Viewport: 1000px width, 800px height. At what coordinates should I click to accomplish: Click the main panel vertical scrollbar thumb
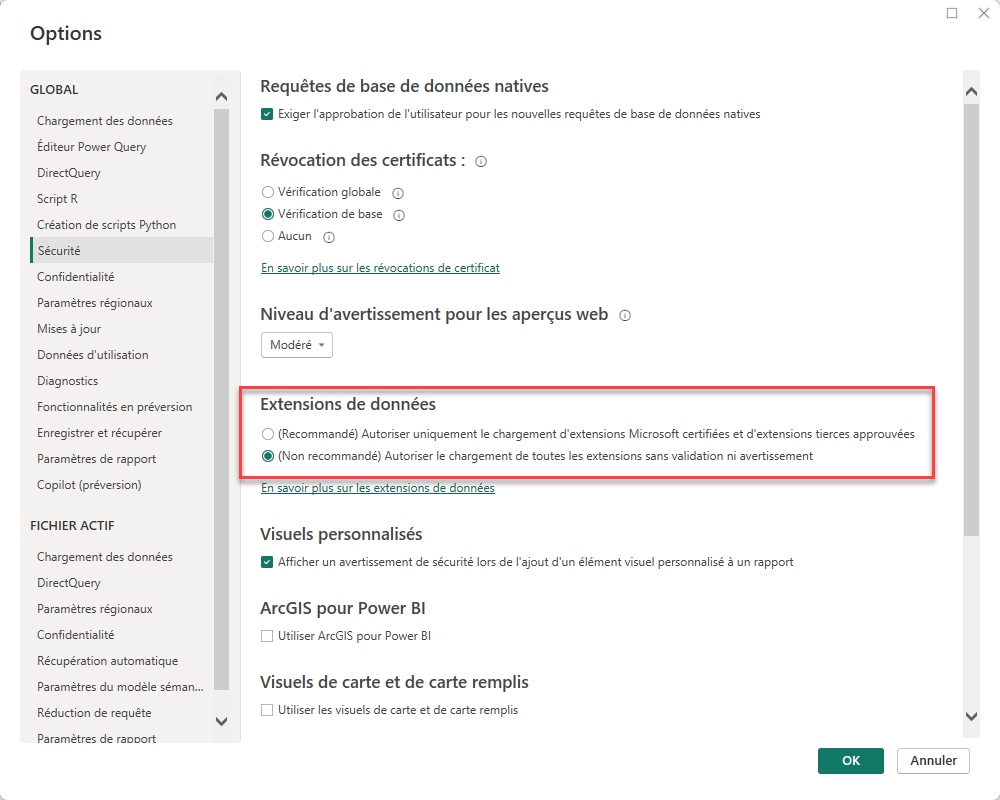point(971,320)
